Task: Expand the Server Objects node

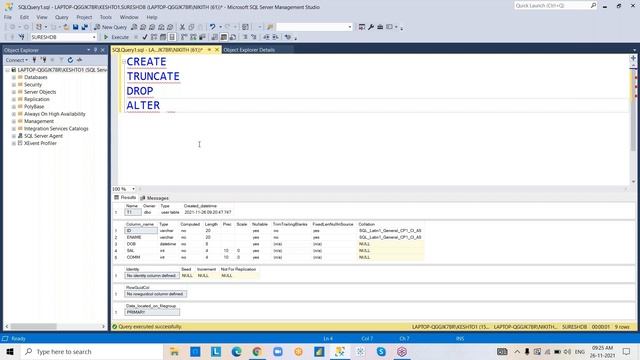Action: click(13, 92)
